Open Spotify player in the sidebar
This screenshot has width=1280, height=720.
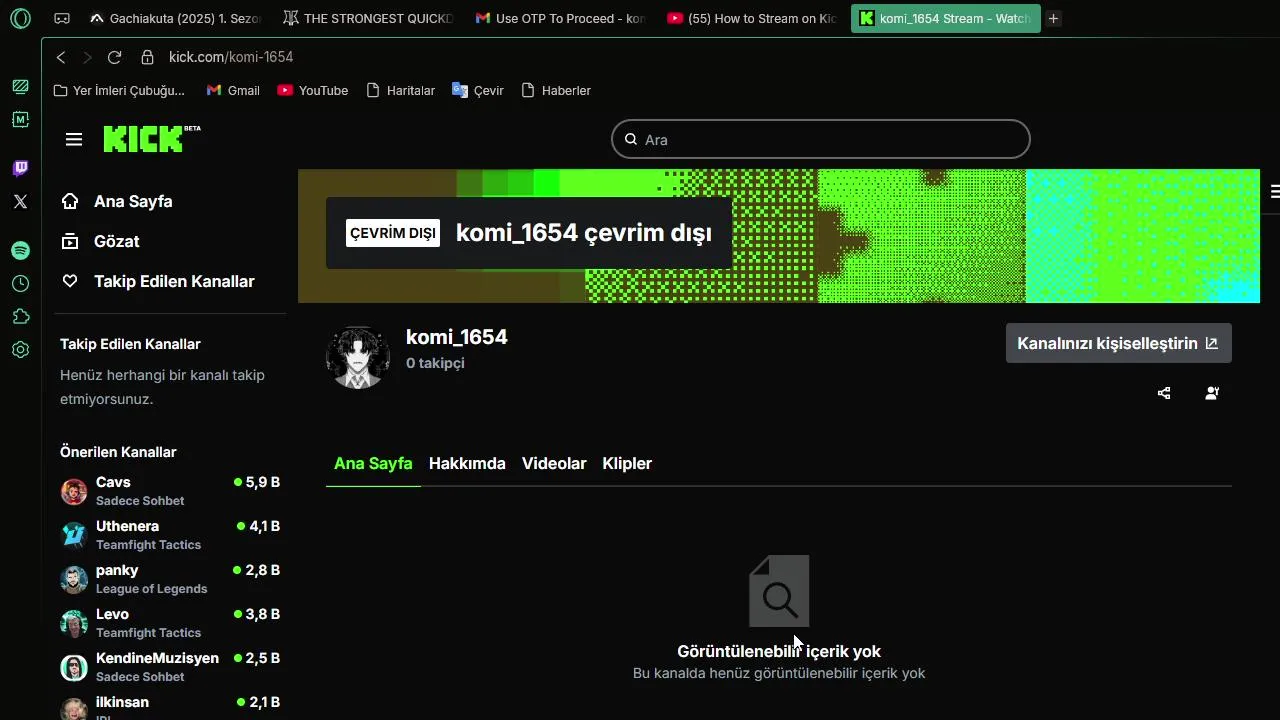click(20, 250)
